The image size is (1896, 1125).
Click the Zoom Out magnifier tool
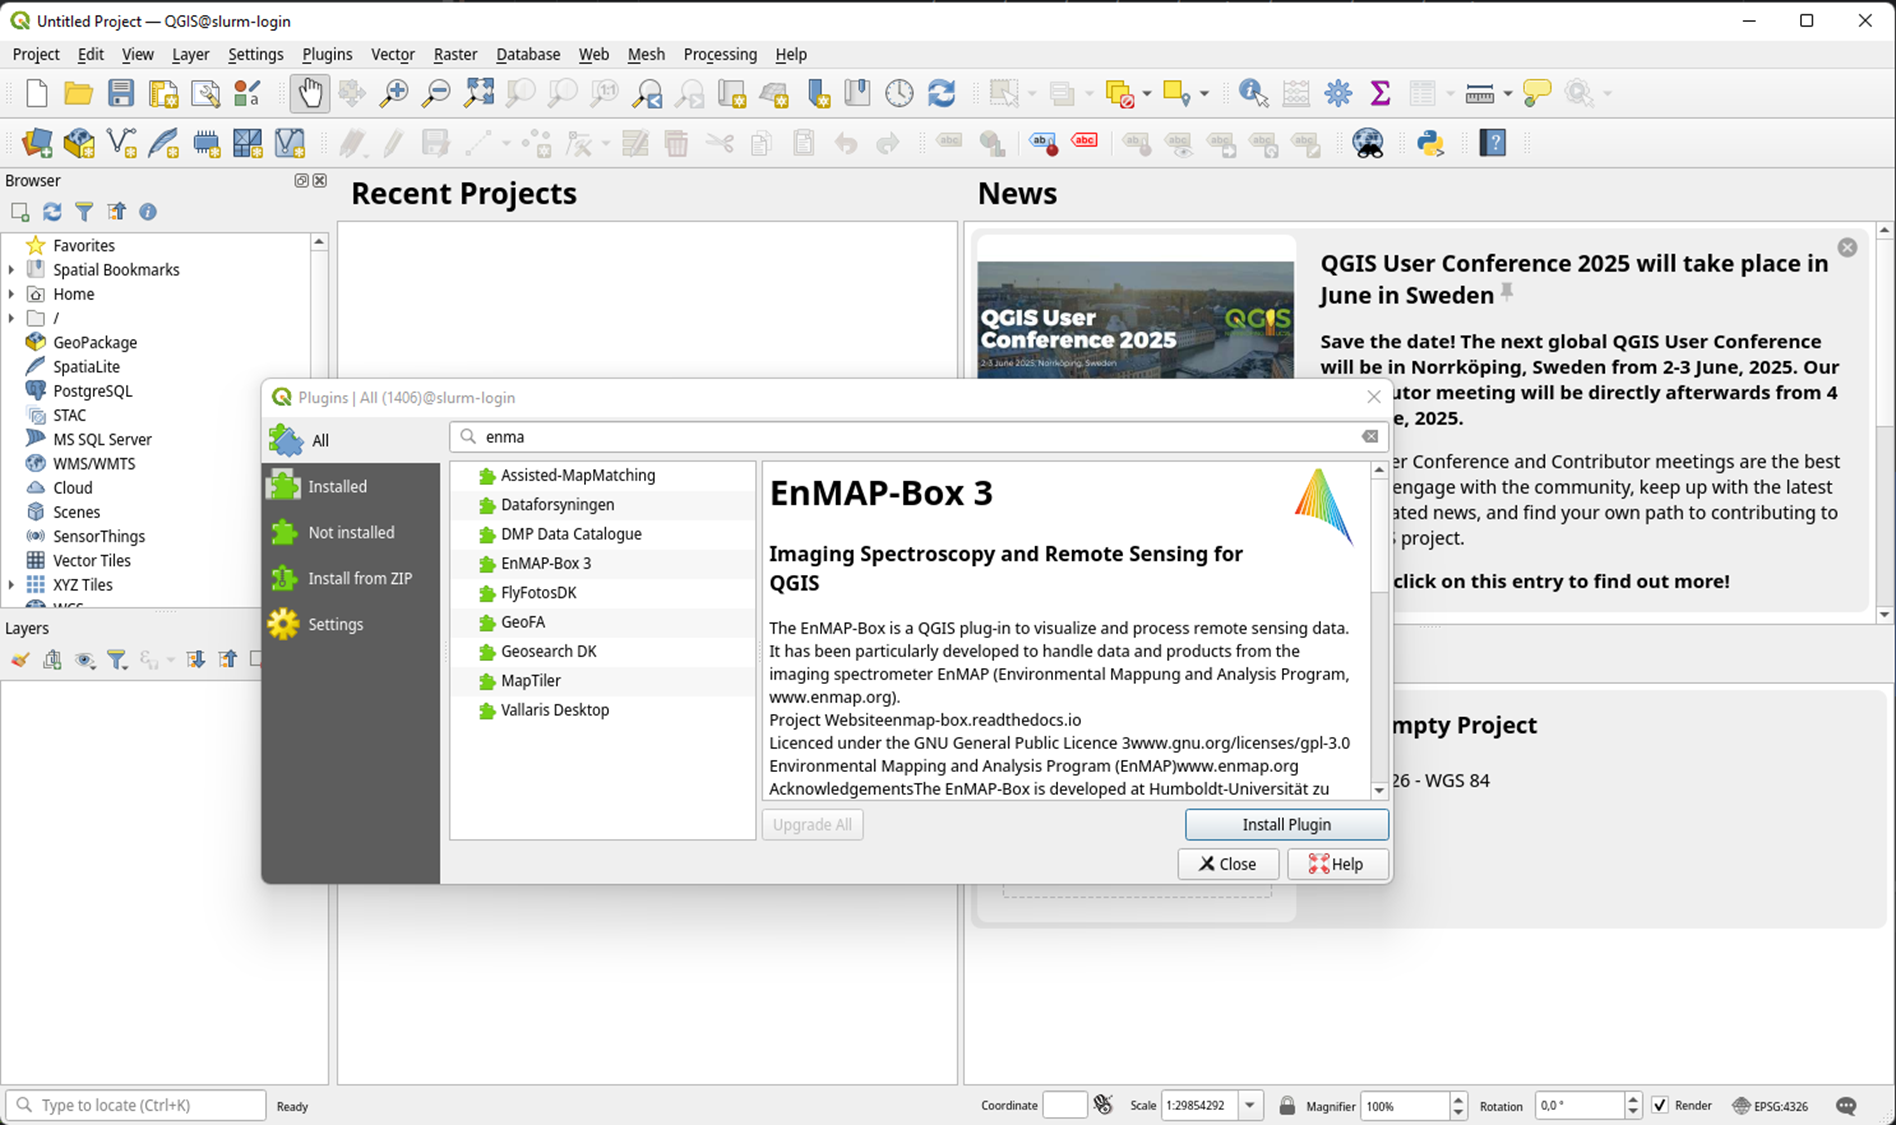436,93
